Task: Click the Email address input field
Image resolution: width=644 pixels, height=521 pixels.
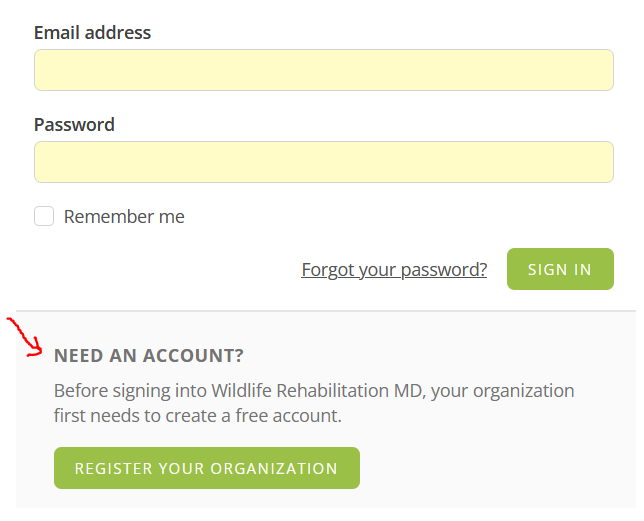Action: [323, 70]
